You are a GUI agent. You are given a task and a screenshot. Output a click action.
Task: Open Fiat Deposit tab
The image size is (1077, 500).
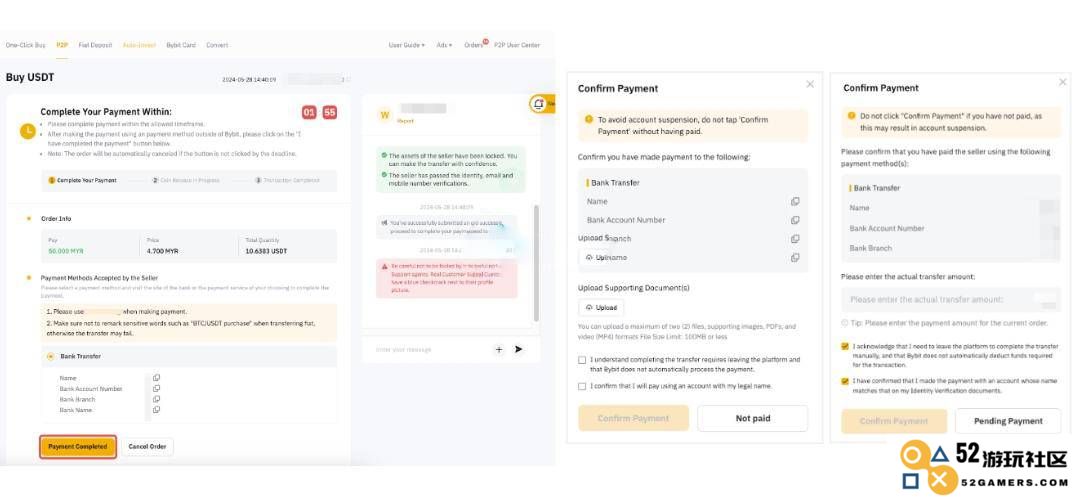point(95,45)
